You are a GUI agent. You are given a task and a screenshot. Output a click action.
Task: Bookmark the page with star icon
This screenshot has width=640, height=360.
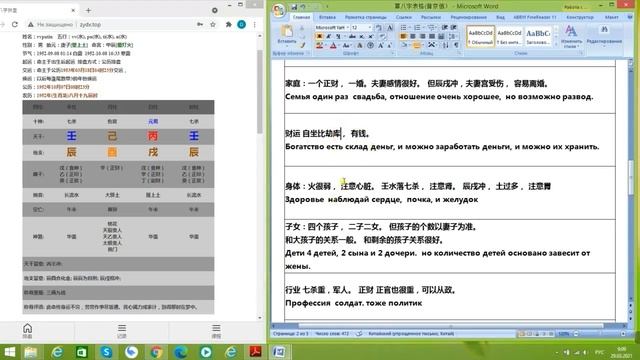pos(213,24)
